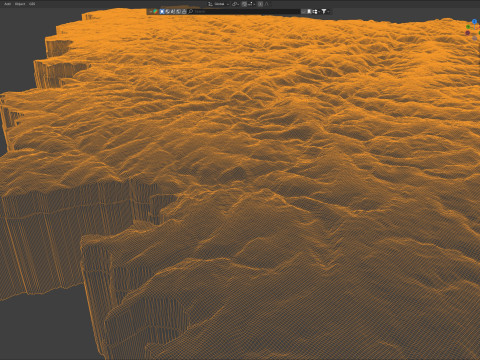The width and height of the screenshot is (480, 360).
Task: Open the proportional editing falloff menu
Action: pyautogui.click(x=267, y=4)
